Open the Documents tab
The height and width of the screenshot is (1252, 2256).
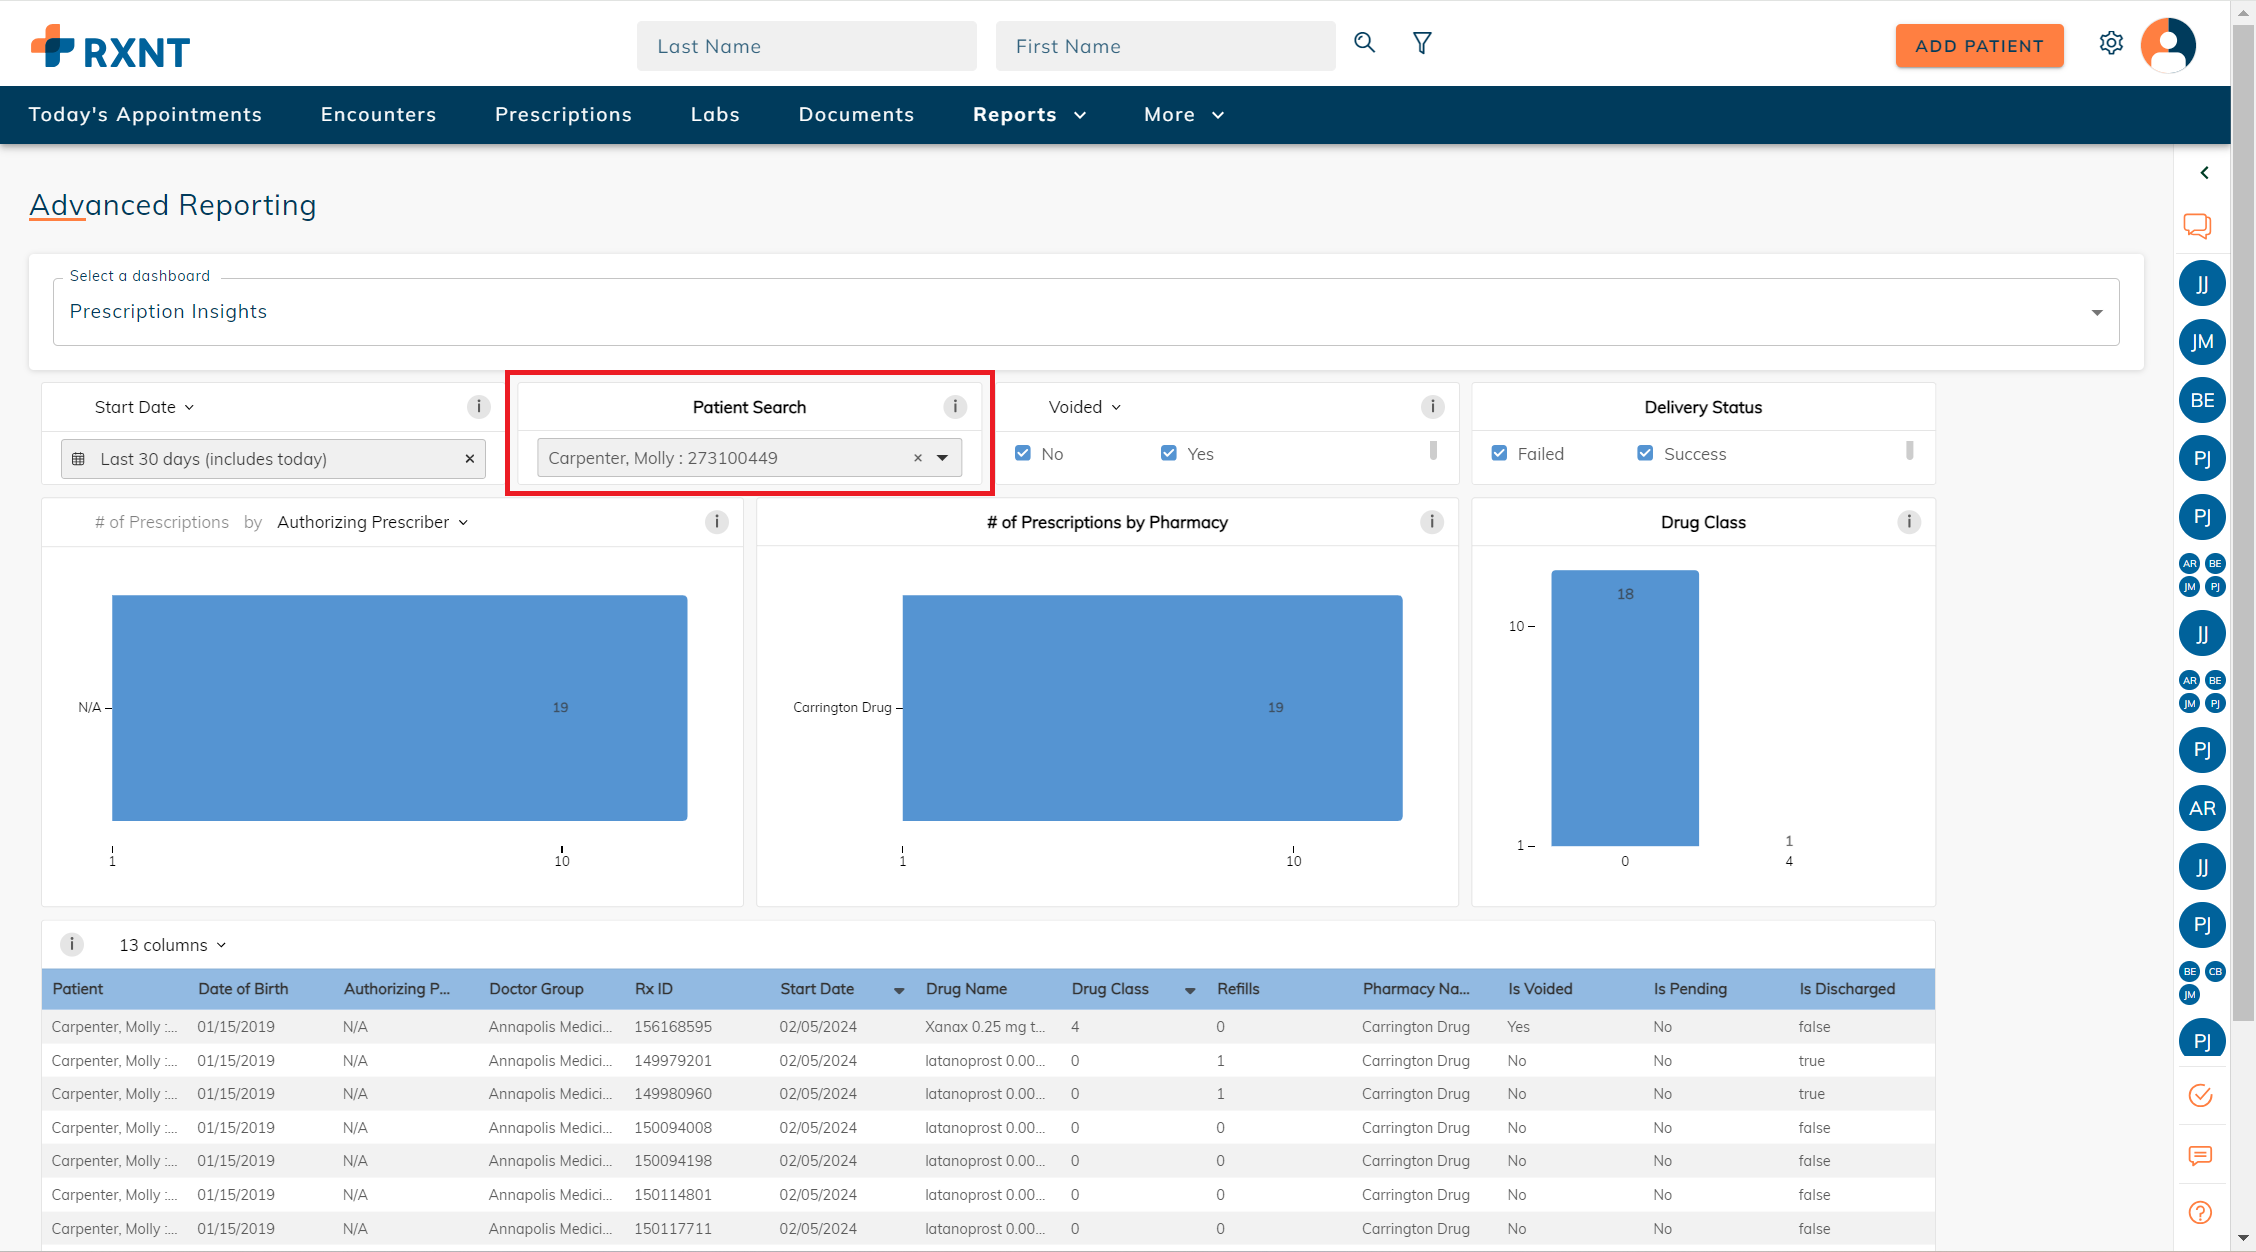click(856, 115)
